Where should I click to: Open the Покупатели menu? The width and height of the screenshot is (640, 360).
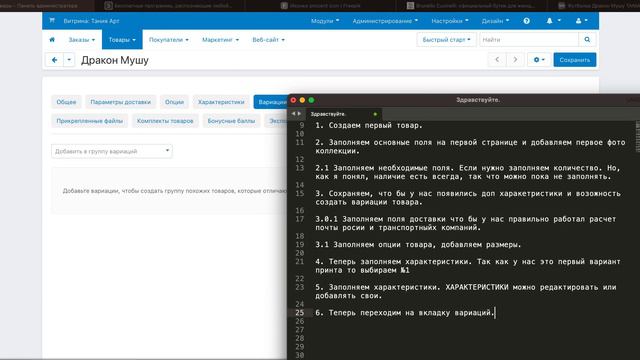pos(169,40)
